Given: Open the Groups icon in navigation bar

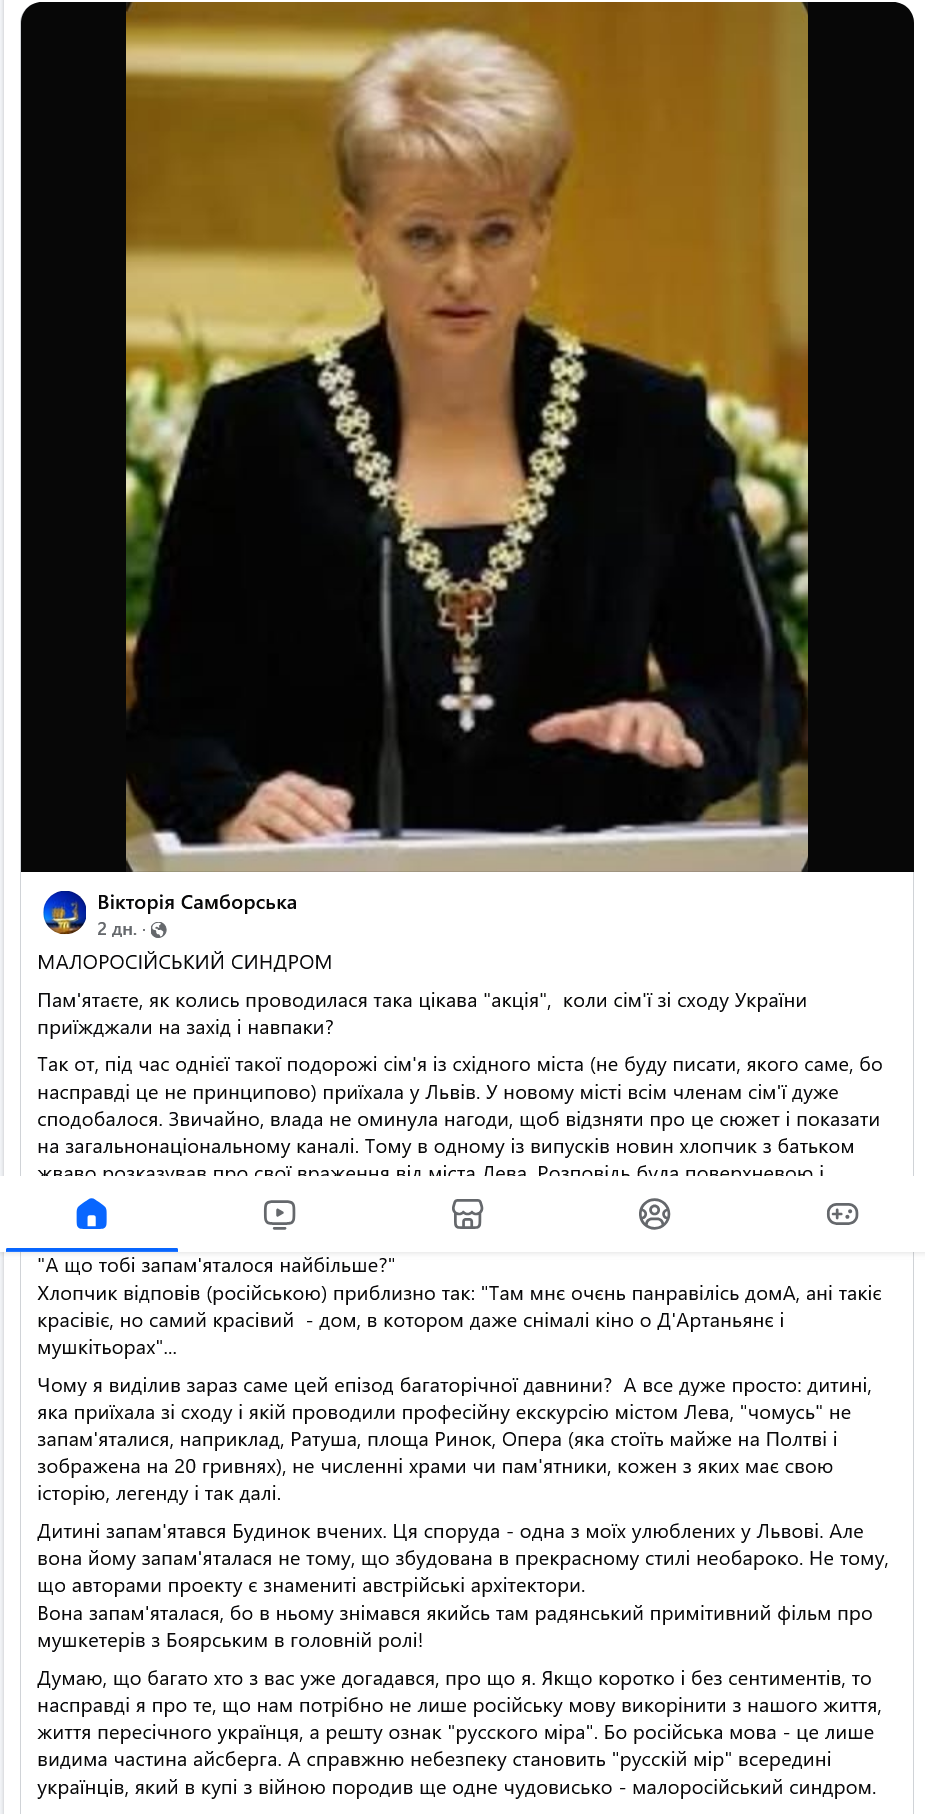Looking at the screenshot, I should (x=654, y=1214).
